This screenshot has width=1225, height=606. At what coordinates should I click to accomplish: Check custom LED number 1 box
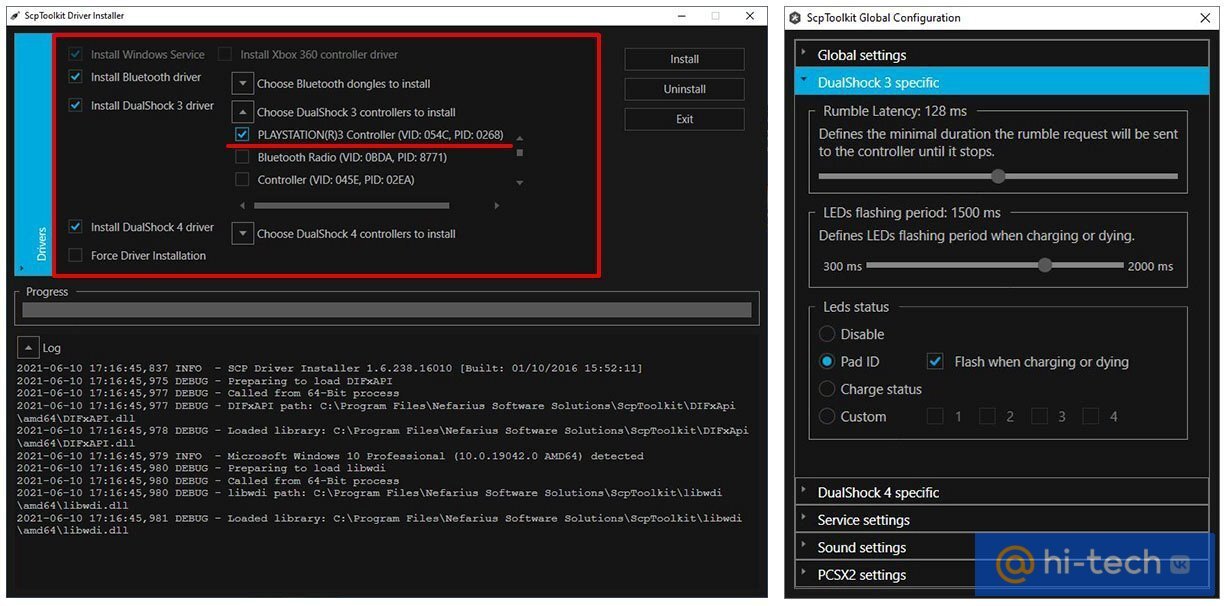[x=935, y=416]
